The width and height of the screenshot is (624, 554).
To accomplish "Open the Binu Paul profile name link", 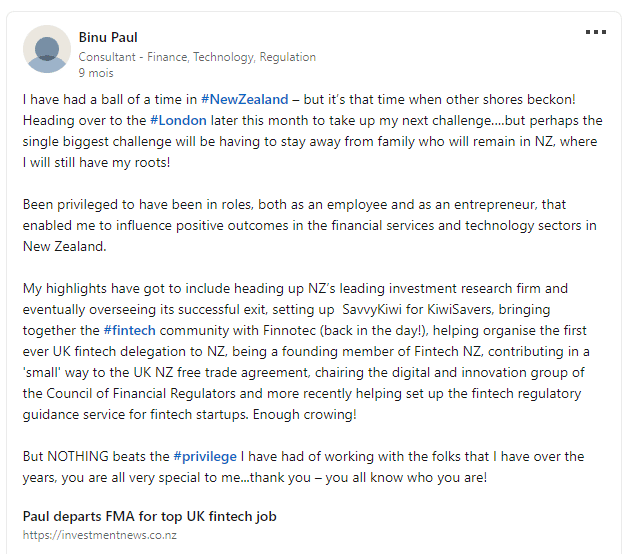I will pyautogui.click(x=108, y=37).
